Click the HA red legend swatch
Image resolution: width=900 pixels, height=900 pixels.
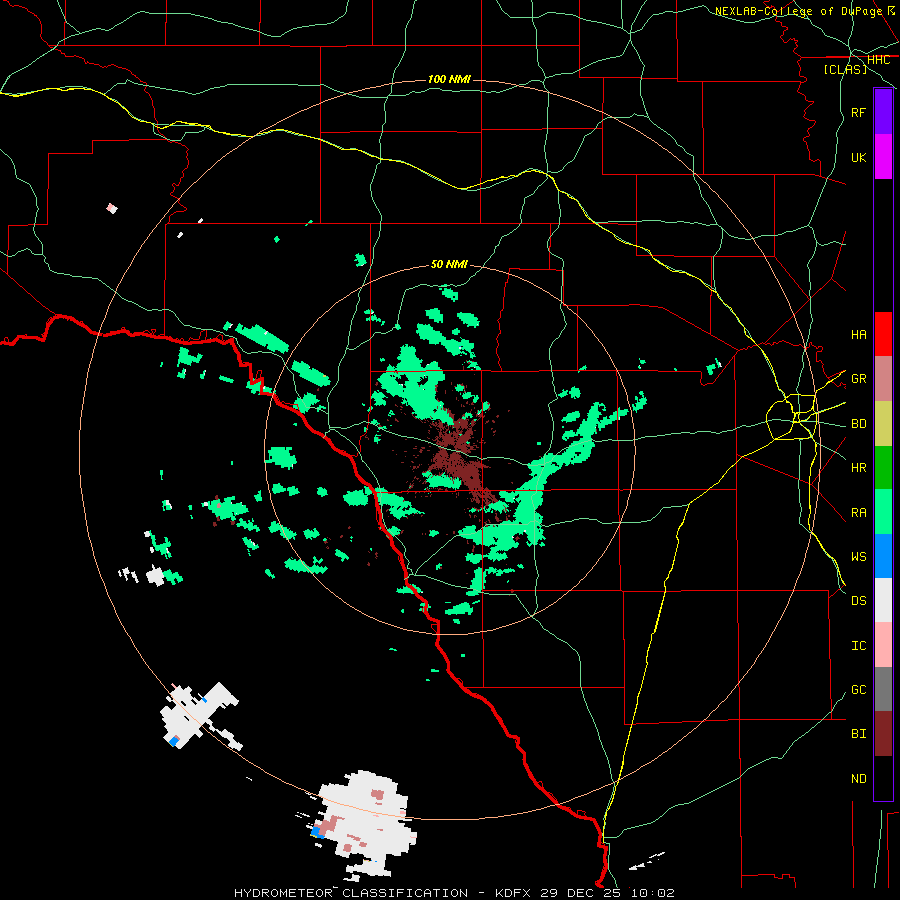click(x=883, y=334)
